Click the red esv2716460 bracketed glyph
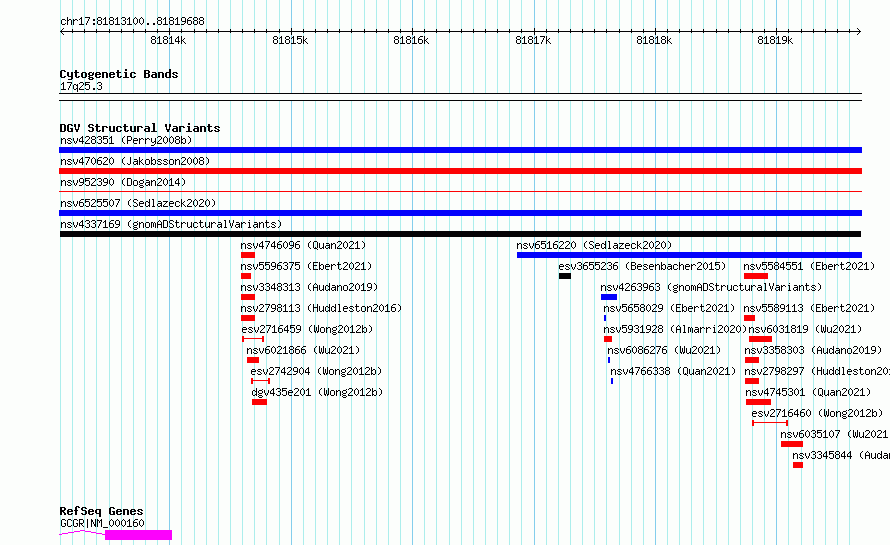The height and width of the screenshot is (545, 890). (770, 423)
